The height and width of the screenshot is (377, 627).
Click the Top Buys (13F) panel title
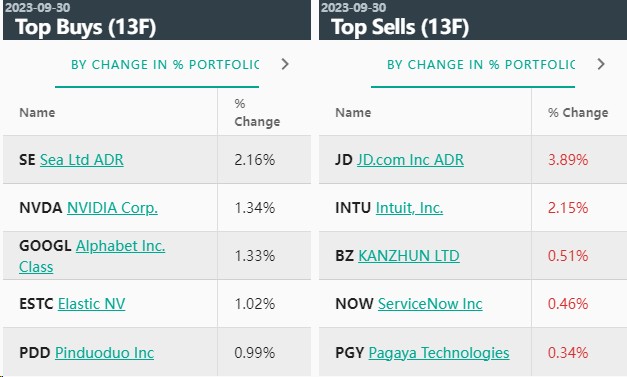pos(86,27)
